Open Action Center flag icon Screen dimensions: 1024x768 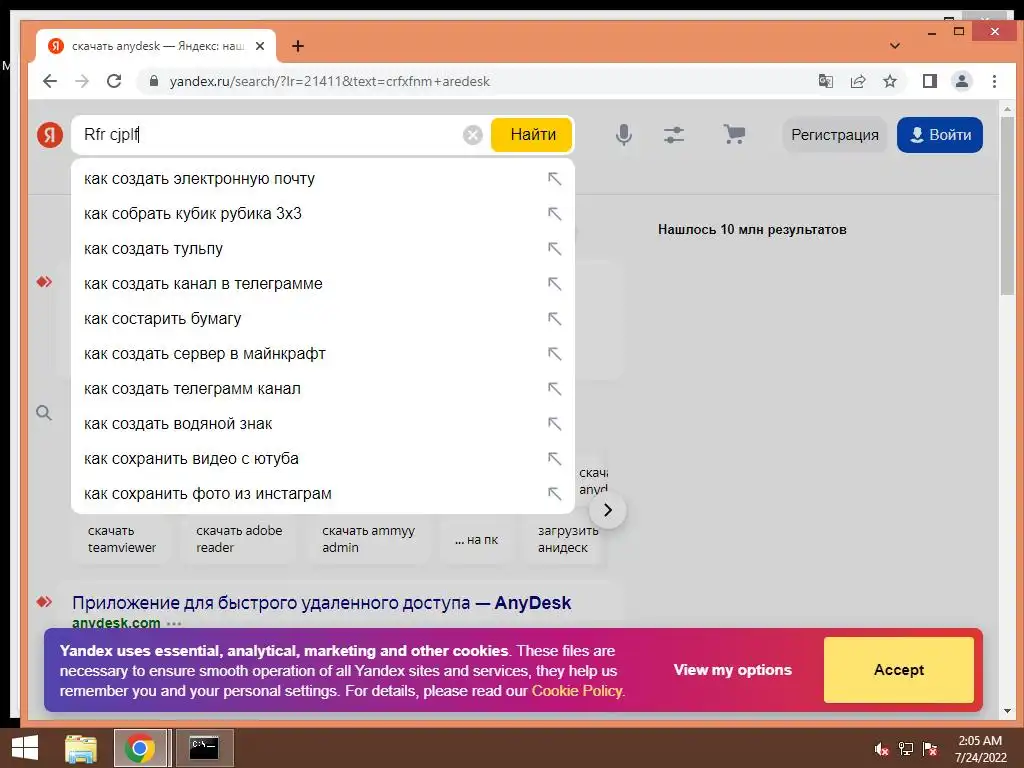[930, 749]
